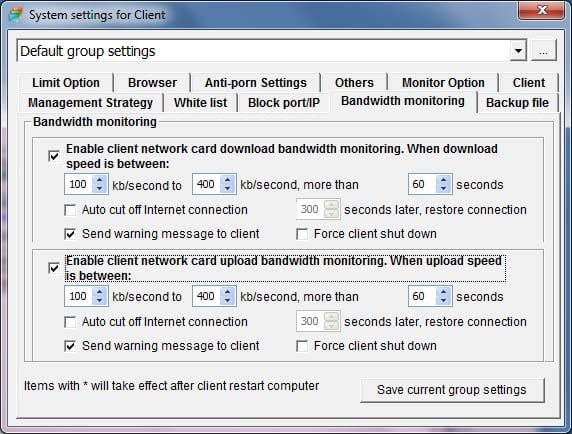Switch to the Backup file tab

[x=517, y=103]
